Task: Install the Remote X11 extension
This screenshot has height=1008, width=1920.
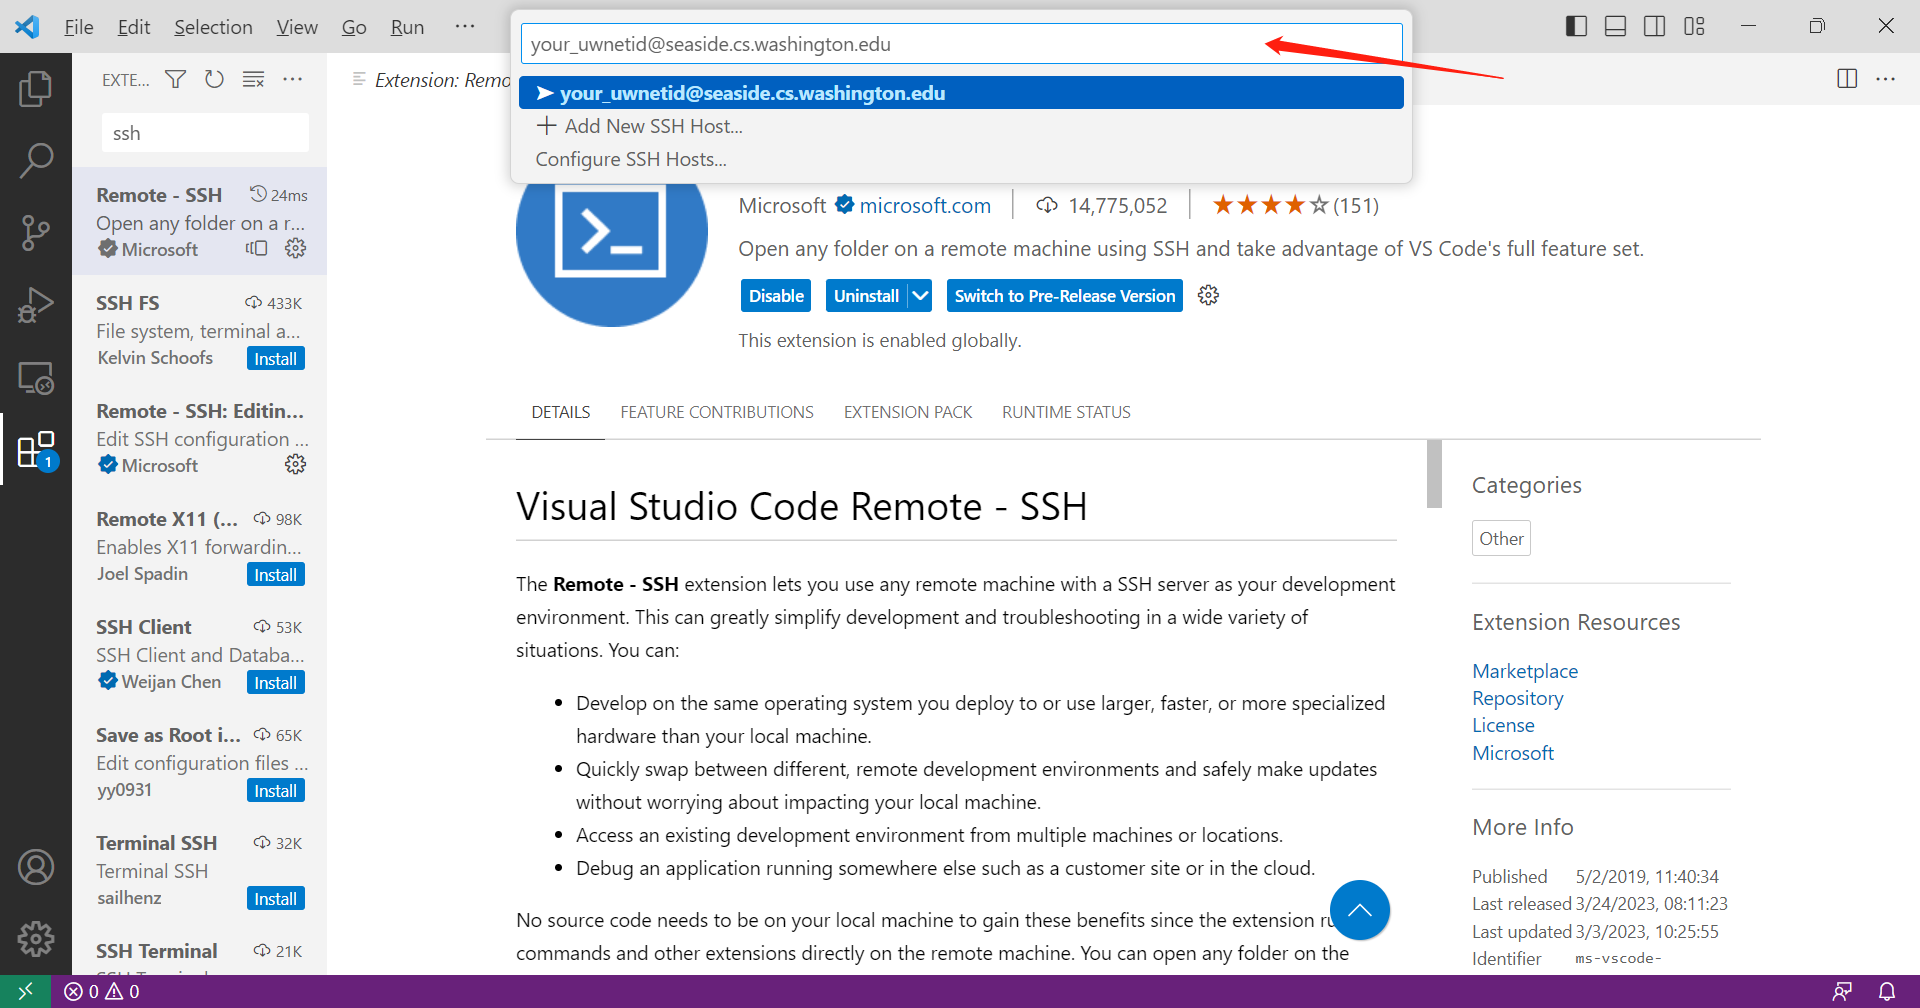Action: pyautogui.click(x=276, y=575)
